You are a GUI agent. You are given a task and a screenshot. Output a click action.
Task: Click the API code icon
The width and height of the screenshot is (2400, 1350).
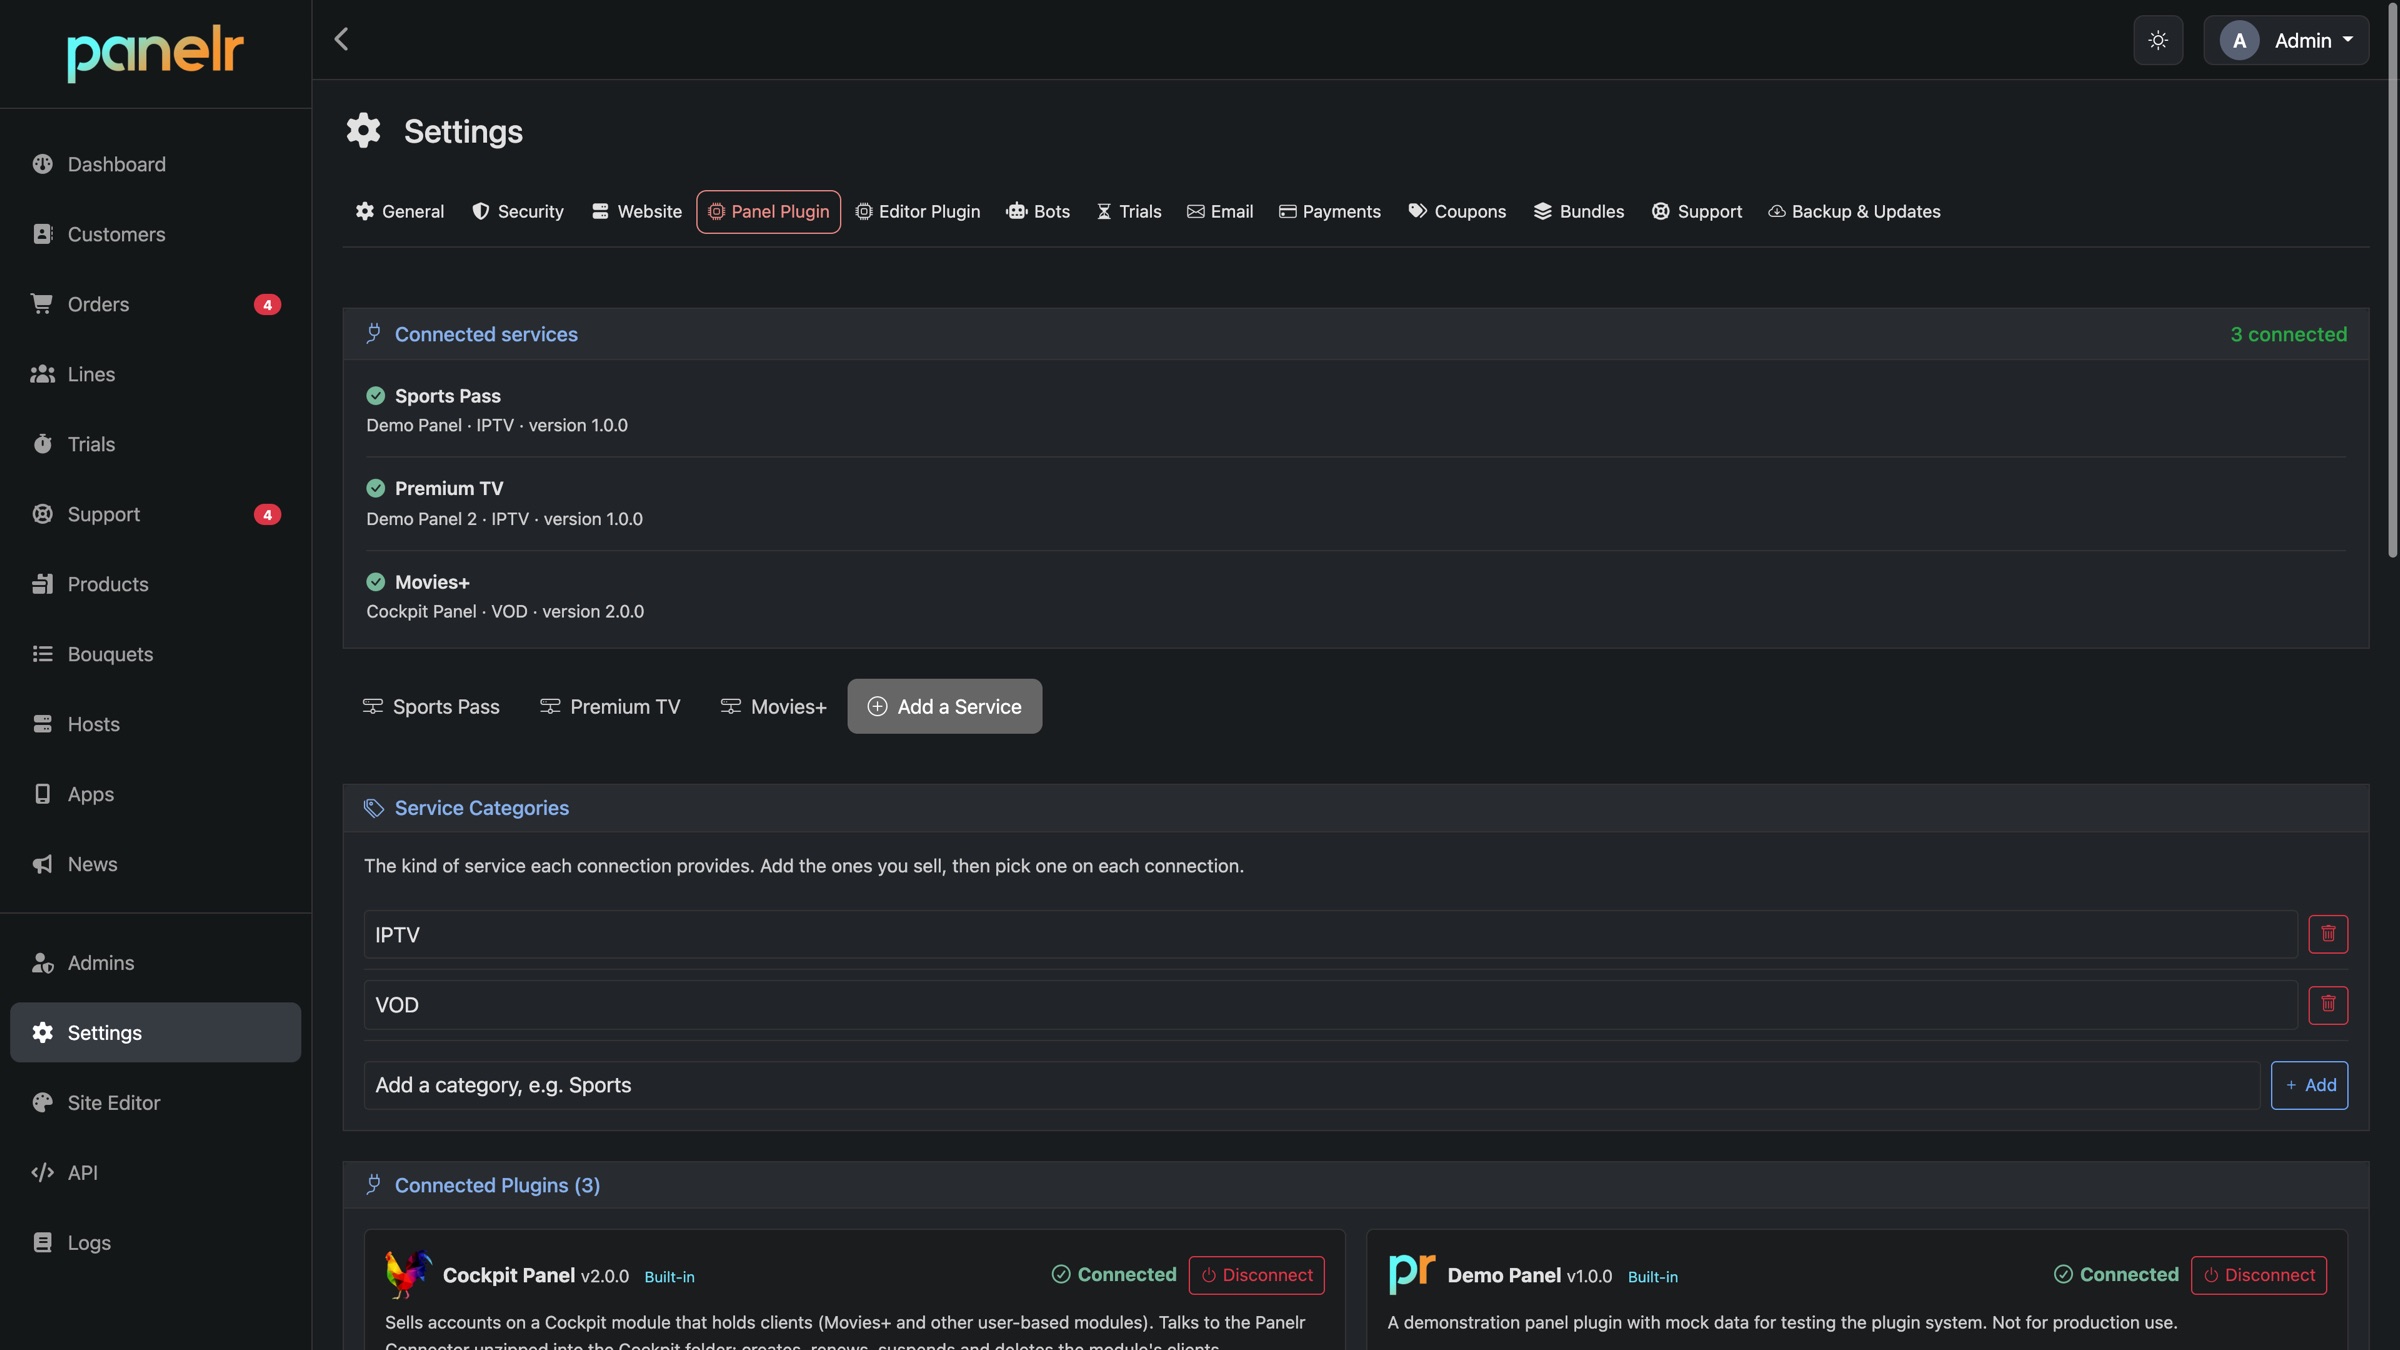[x=42, y=1173]
